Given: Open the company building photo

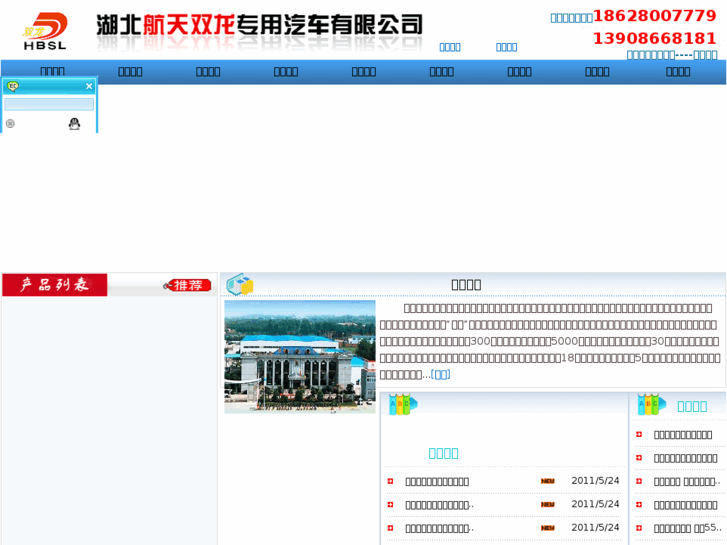Looking at the screenshot, I should pos(300,357).
